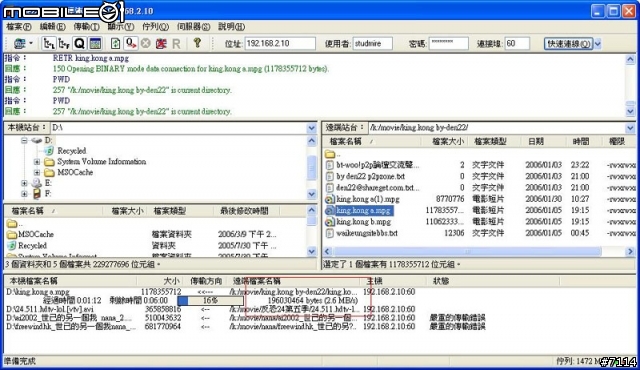
Task: Select the F: drive icon in tree
Action: point(37,194)
